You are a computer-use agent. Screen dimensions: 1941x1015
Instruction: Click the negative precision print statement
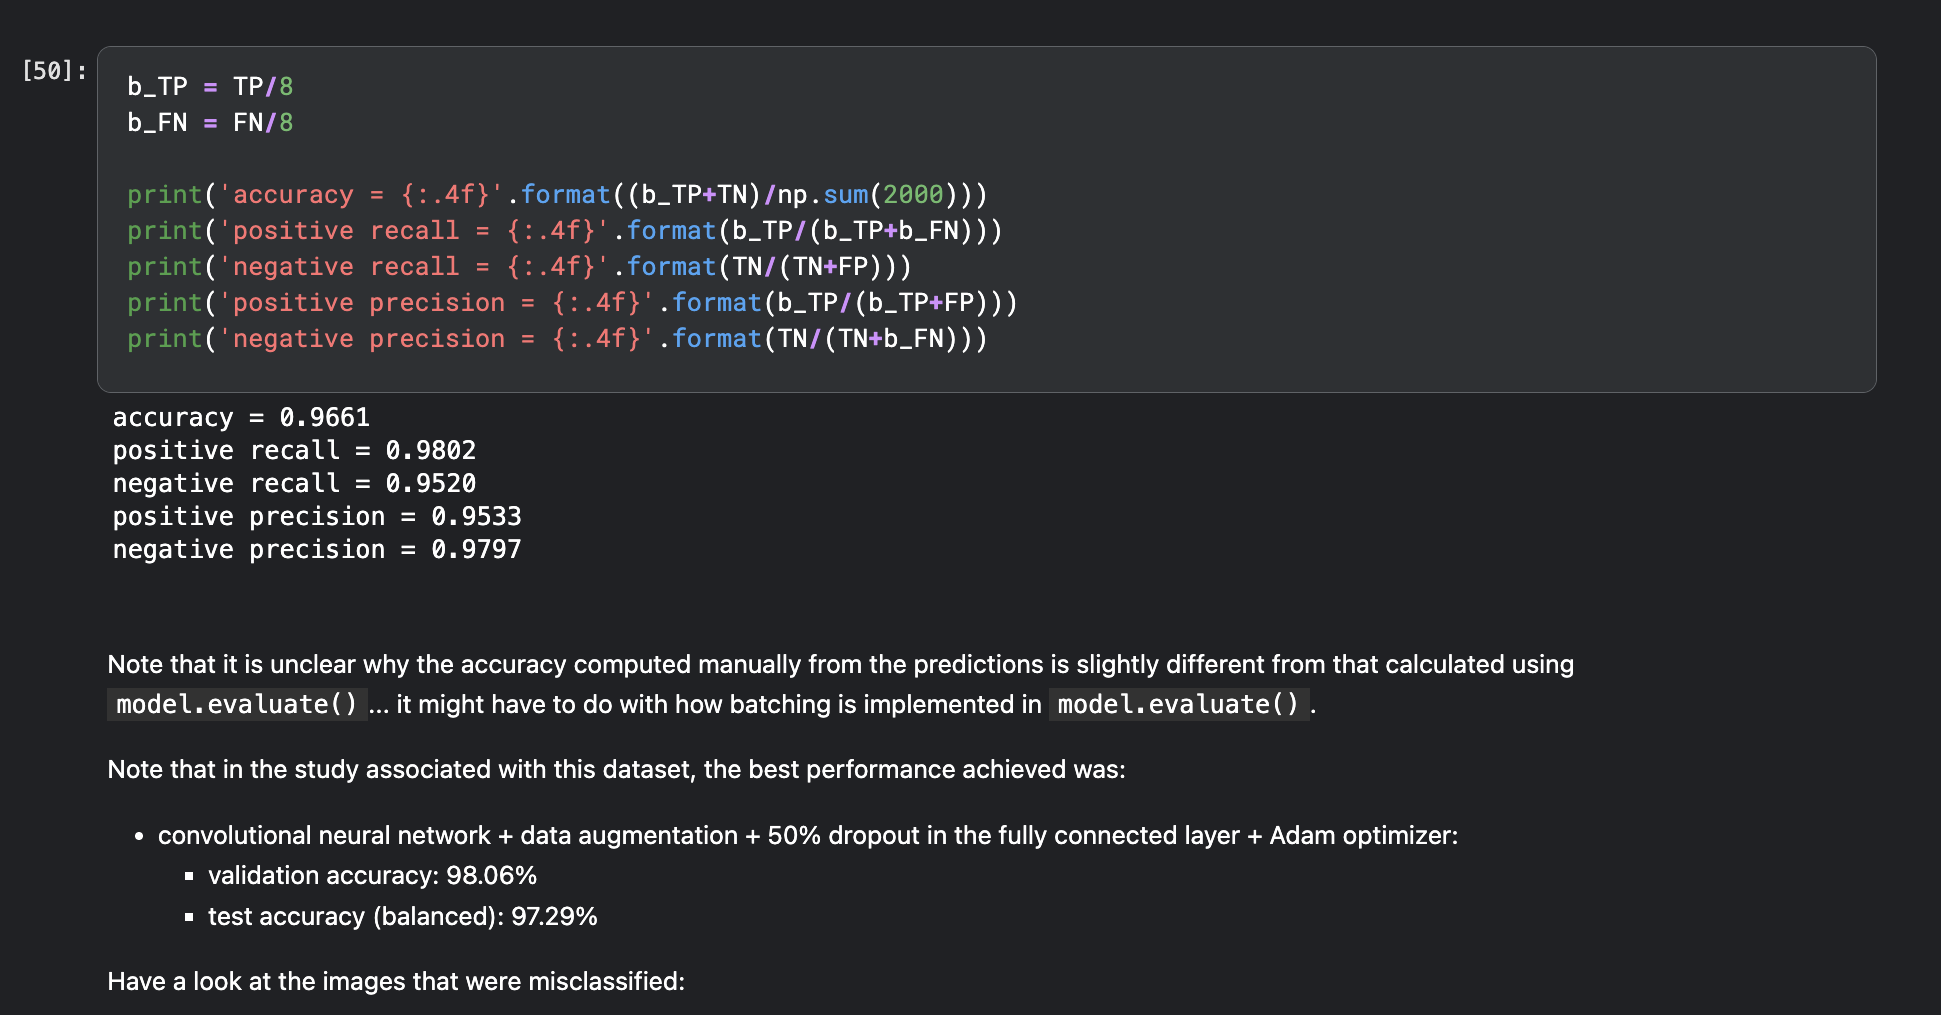click(556, 339)
